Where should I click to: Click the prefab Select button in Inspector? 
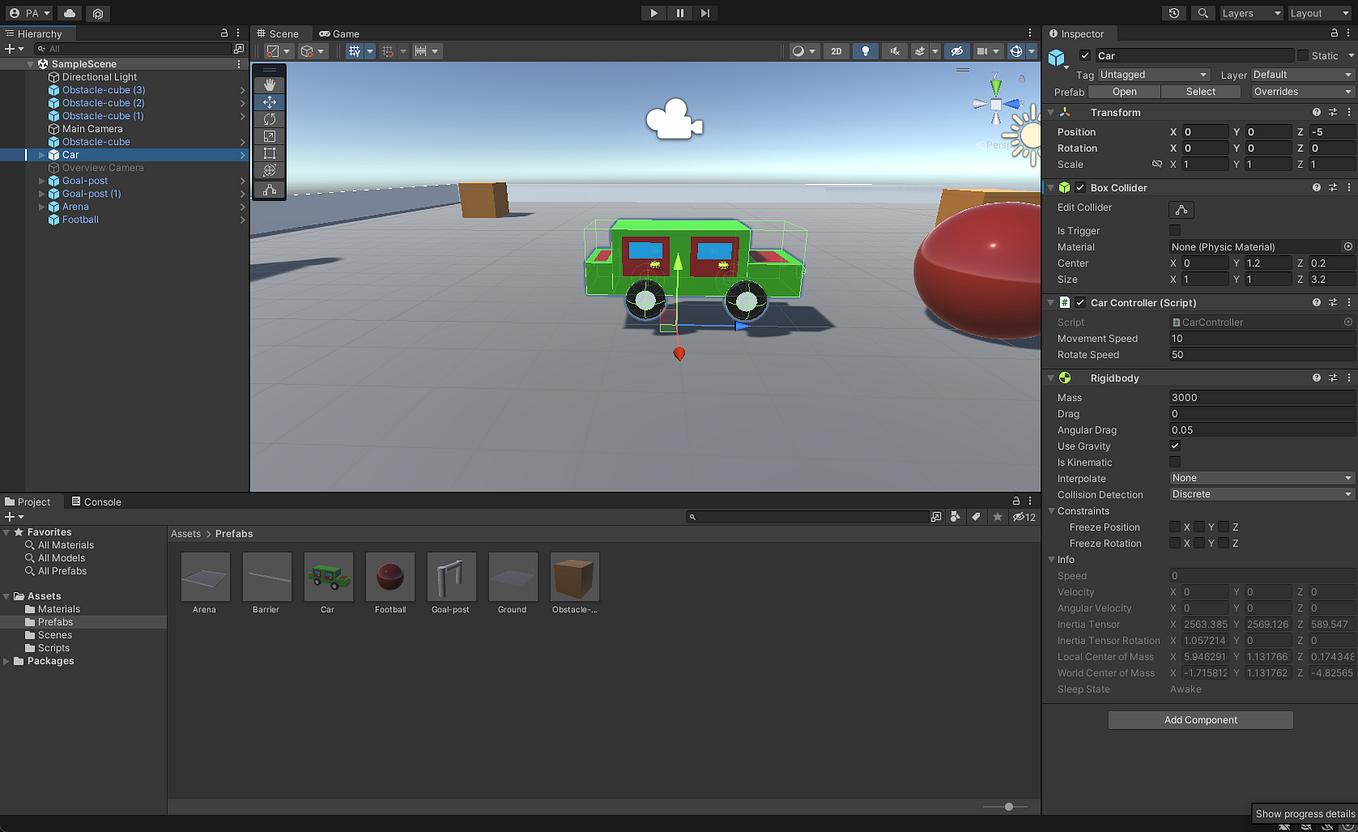[1200, 91]
